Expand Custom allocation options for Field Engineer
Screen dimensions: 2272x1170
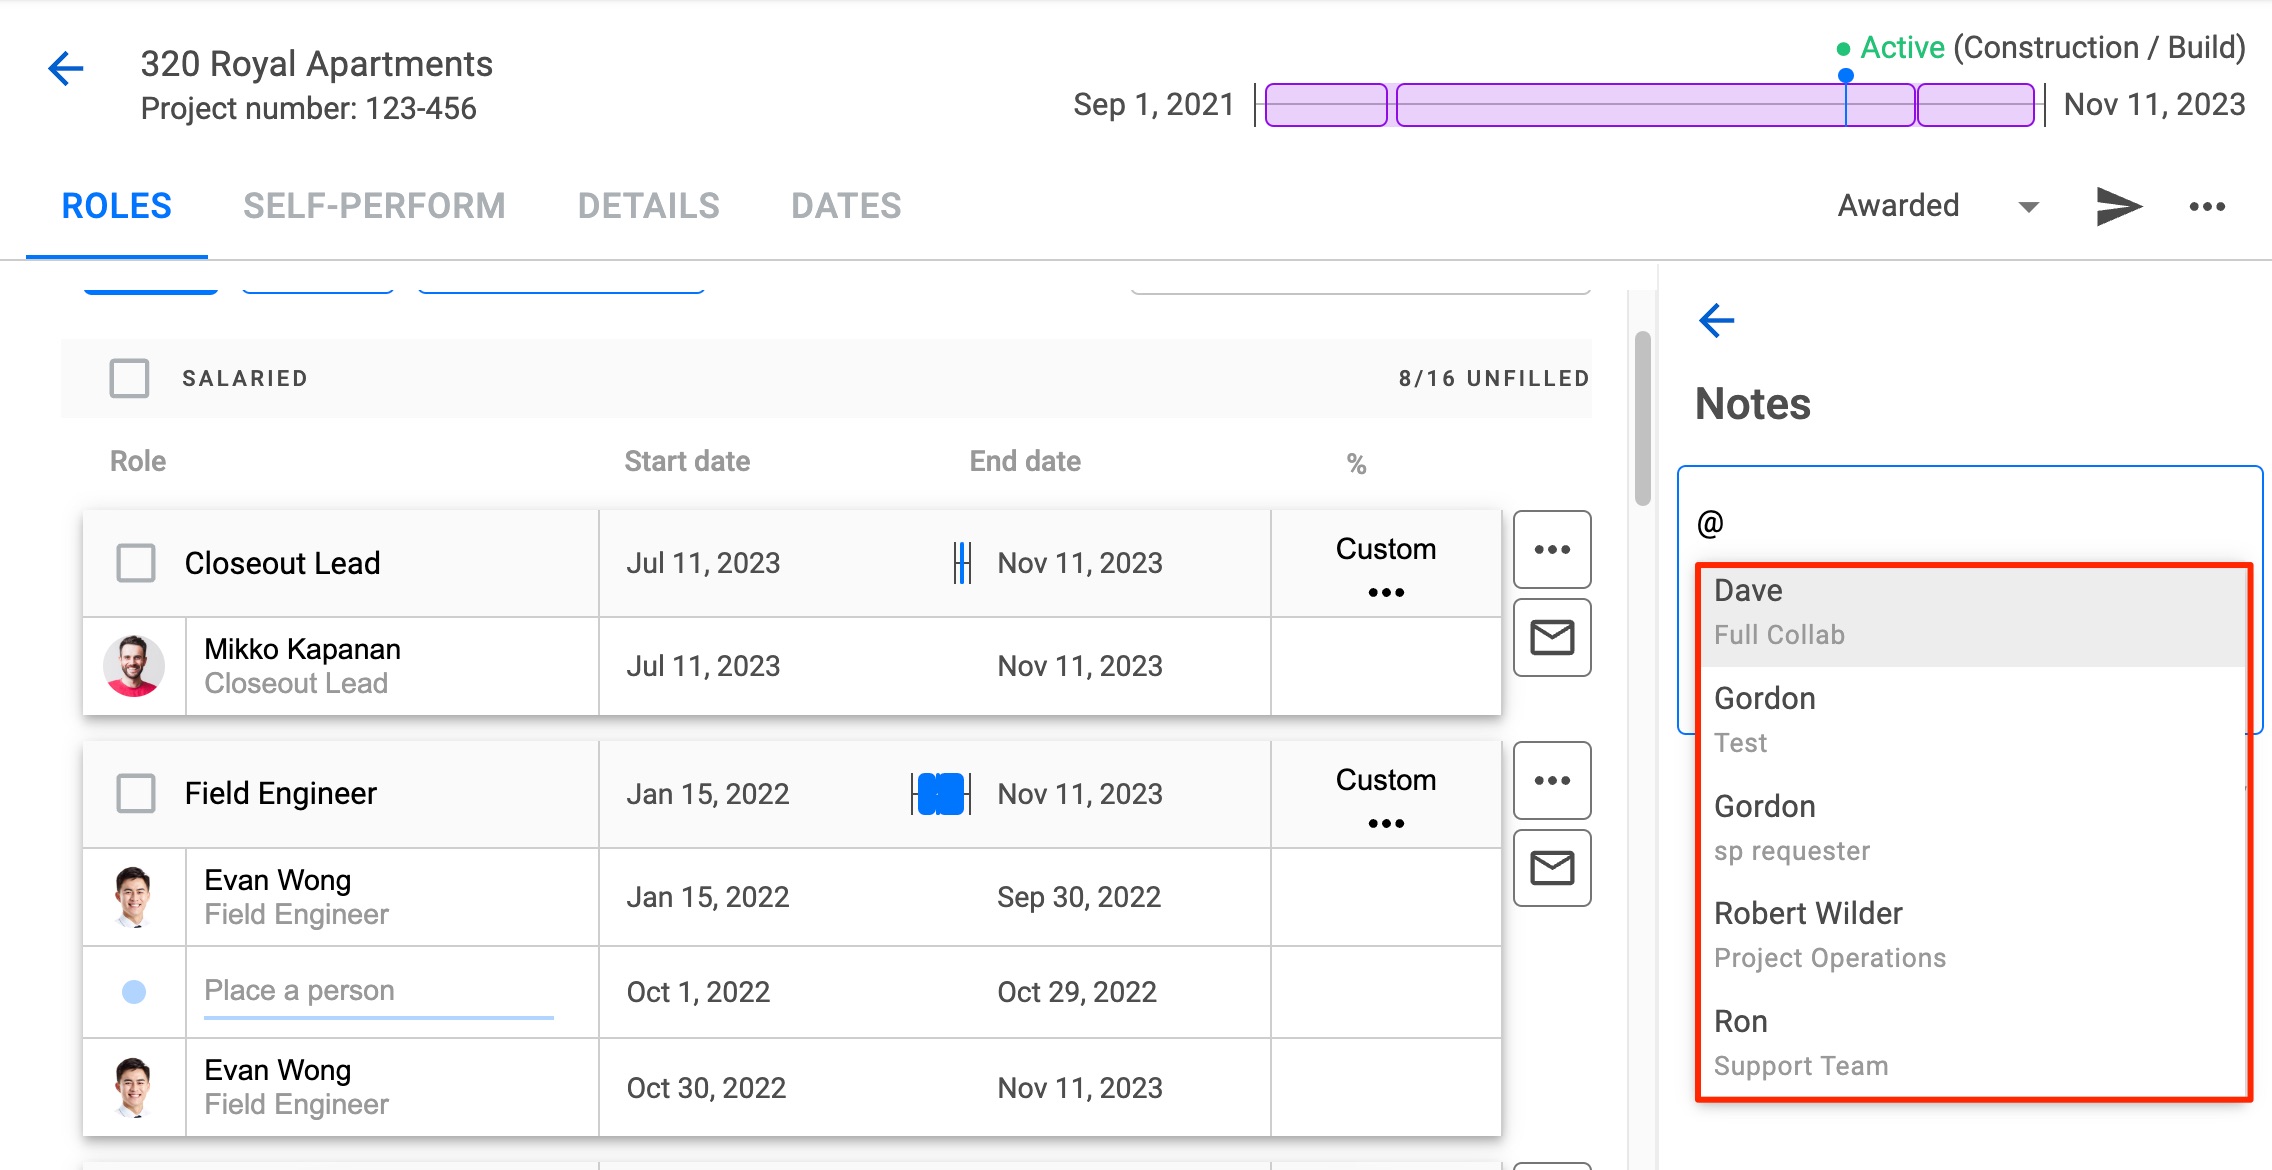(x=1385, y=822)
